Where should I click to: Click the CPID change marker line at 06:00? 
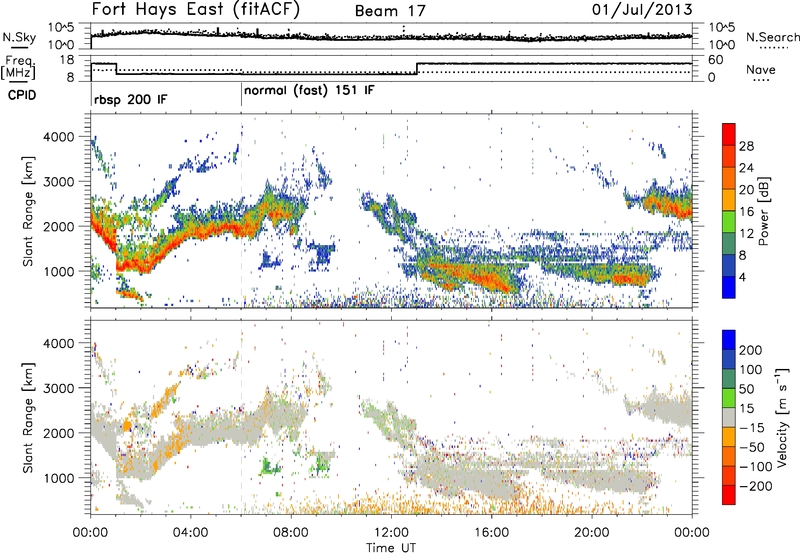[241, 95]
